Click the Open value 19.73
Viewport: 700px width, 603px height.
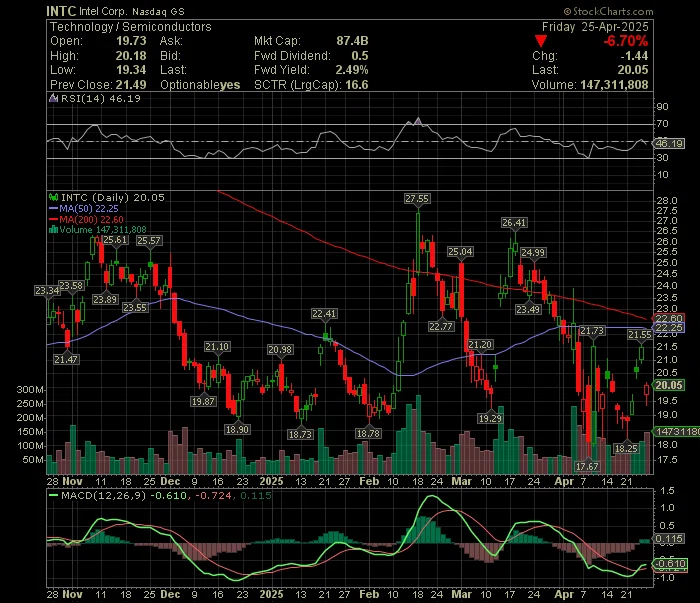(131, 41)
